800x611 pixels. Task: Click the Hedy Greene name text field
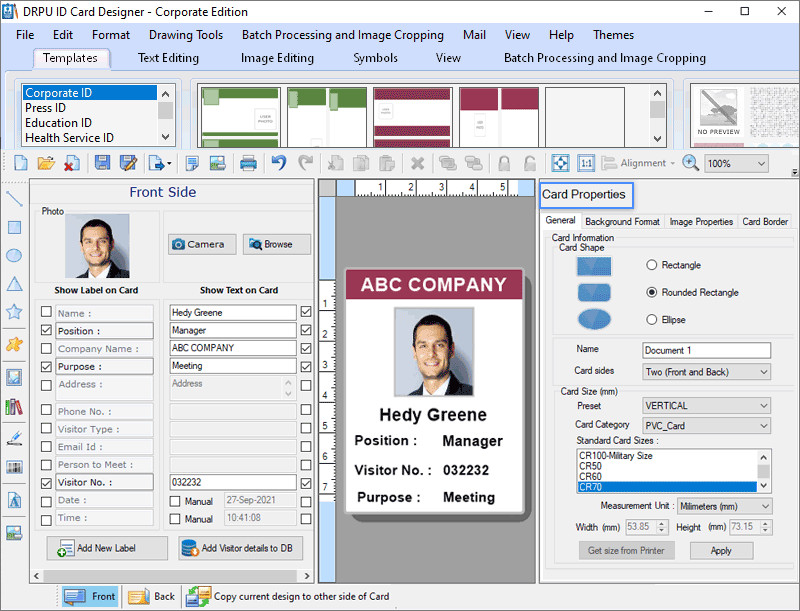pyautogui.click(x=233, y=312)
